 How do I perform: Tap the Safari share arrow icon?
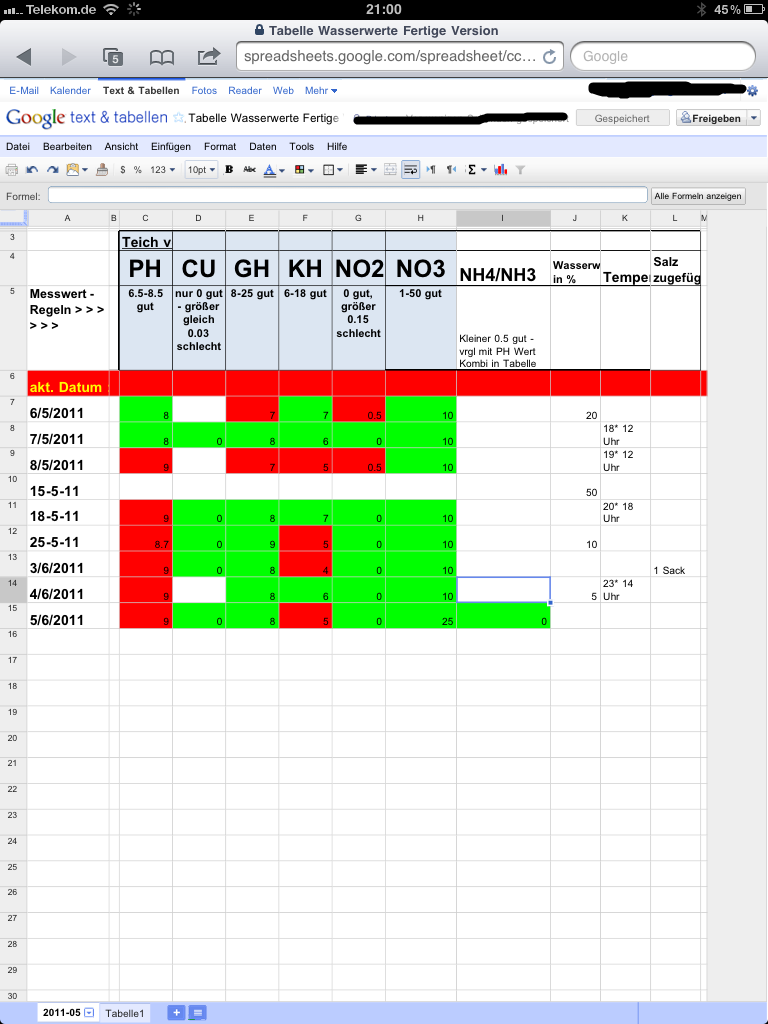(209, 56)
